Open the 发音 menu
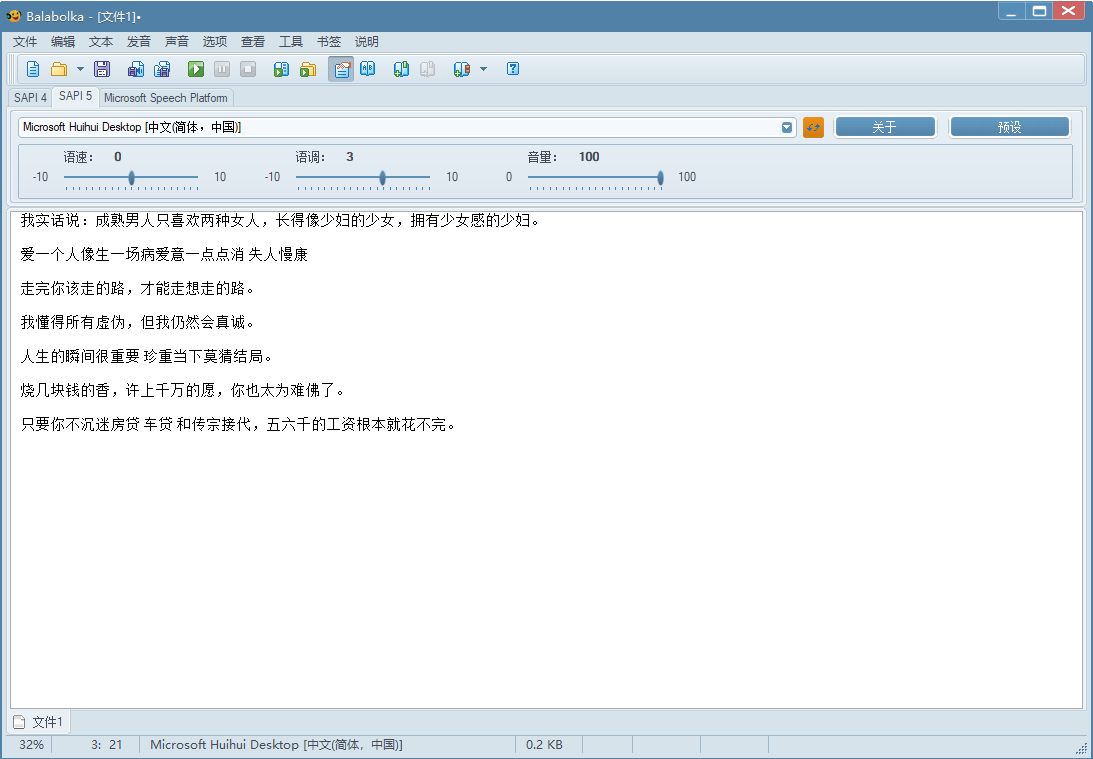The height and width of the screenshot is (759, 1093). 139,42
